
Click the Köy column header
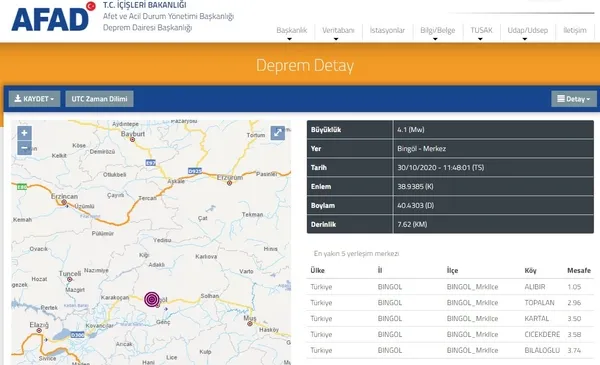coord(530,270)
